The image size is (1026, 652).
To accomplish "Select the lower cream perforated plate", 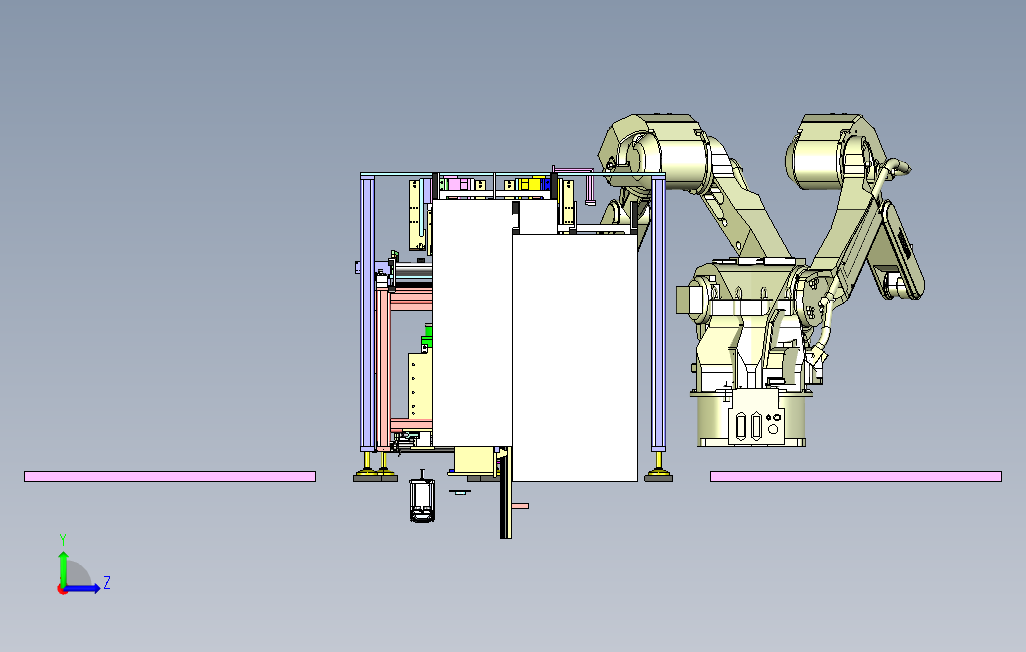I will [419, 386].
